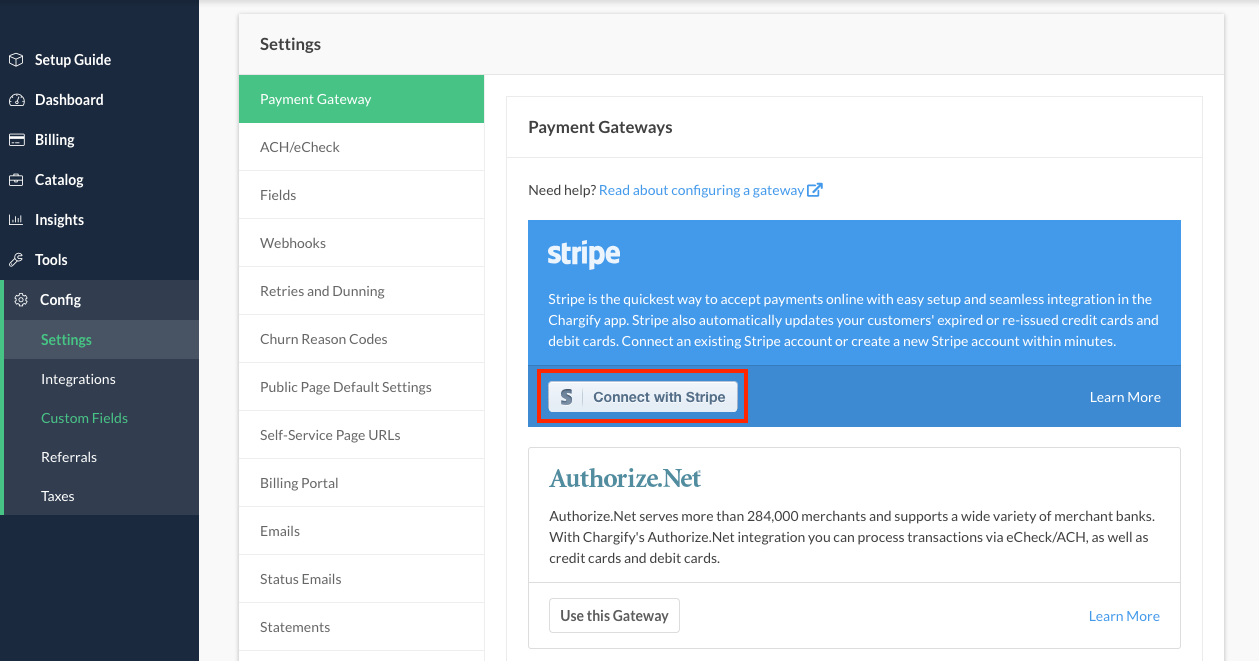
Task: Click the Tools wrench icon
Action: coord(16,260)
